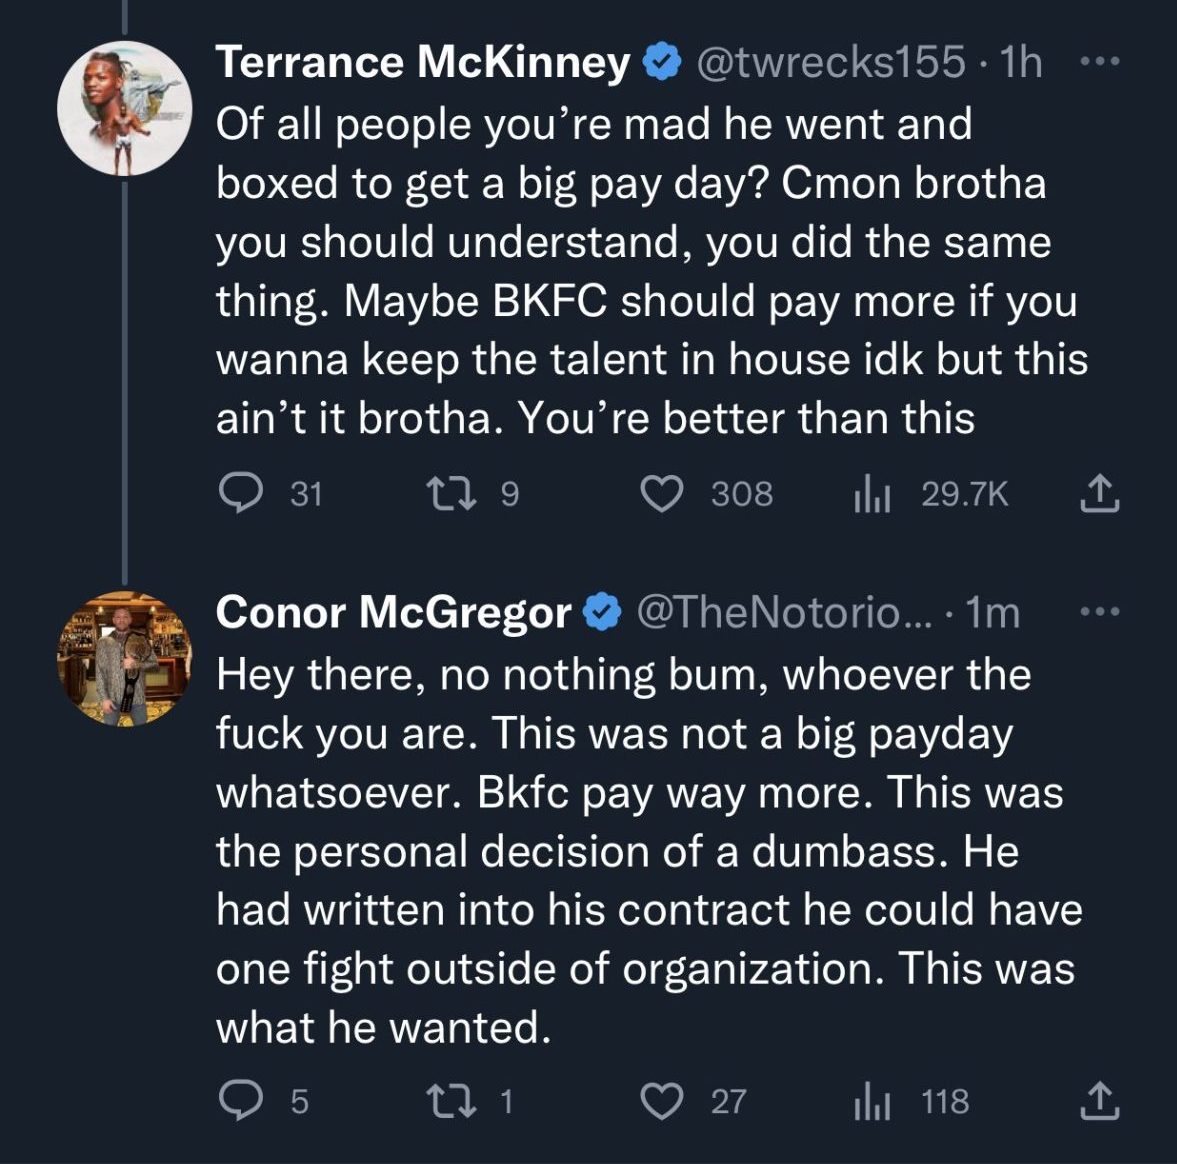This screenshot has width=1177, height=1164.
Task: Click the 1h timestamp on first tweet
Action: (x=1022, y=62)
